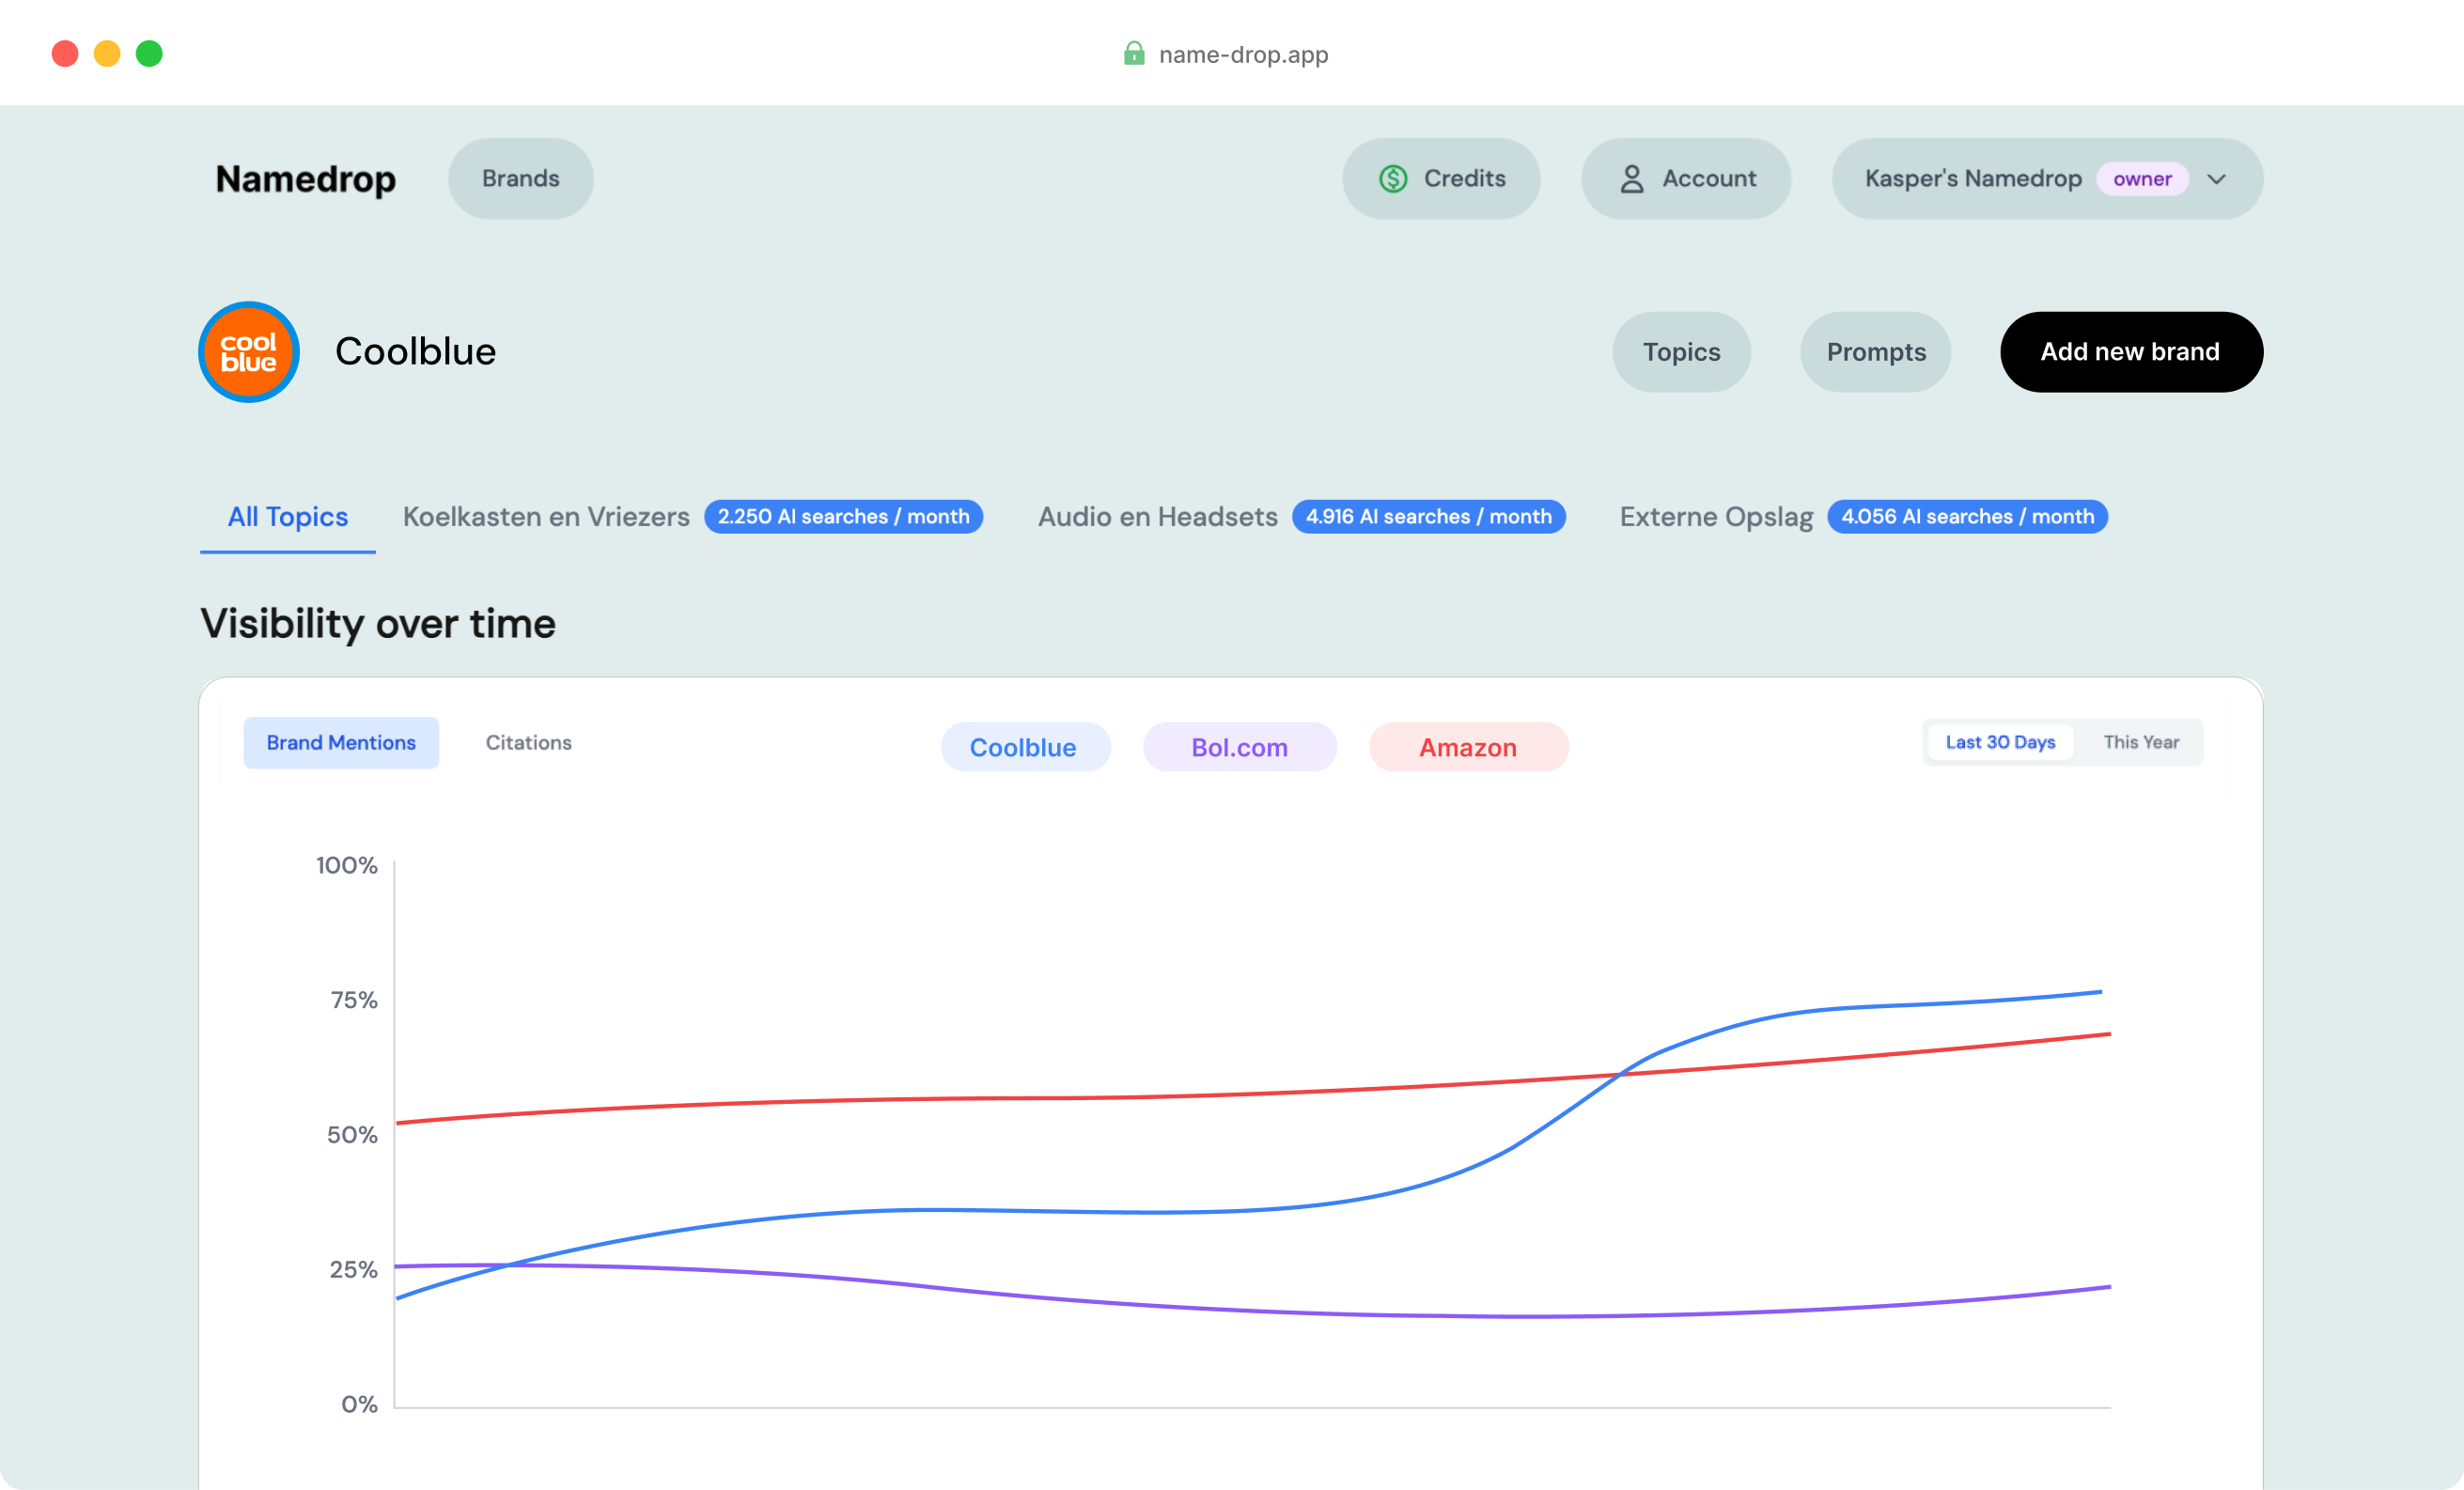The height and width of the screenshot is (1490, 2464).
Task: Click the 25% axis label
Action: pos(353,1270)
